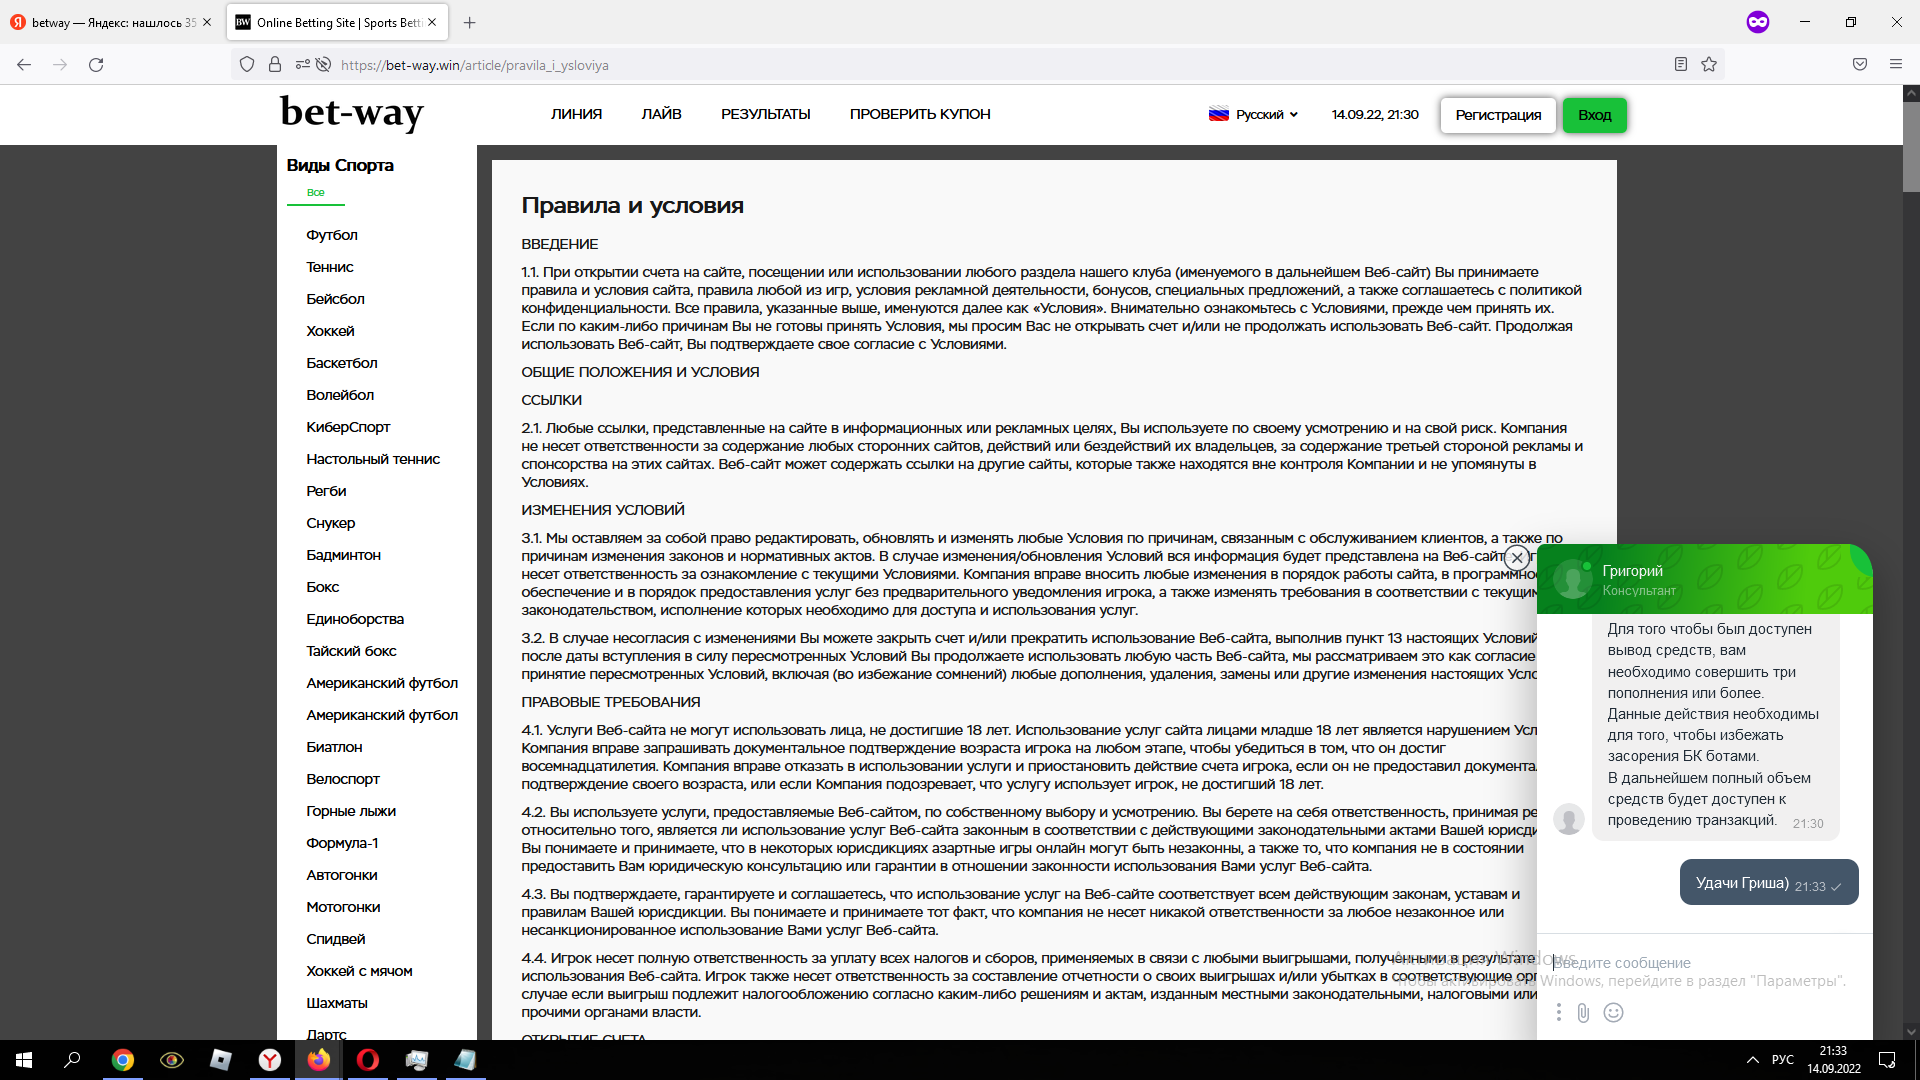Open Opera from the taskbar
This screenshot has height=1080, width=1920.
(368, 1060)
